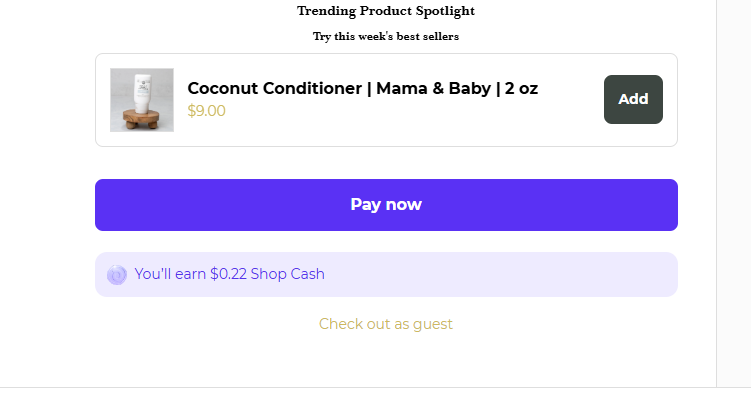This screenshot has height=407, width=751.
Task: Add Coconut Conditioner to the order
Action: click(633, 99)
